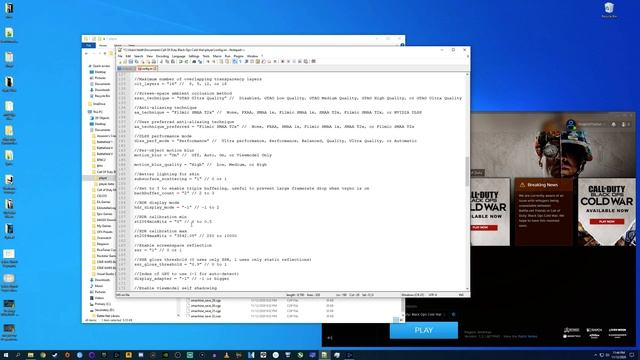Click the Zoom Out toolbar icon

click(x=214, y=62)
